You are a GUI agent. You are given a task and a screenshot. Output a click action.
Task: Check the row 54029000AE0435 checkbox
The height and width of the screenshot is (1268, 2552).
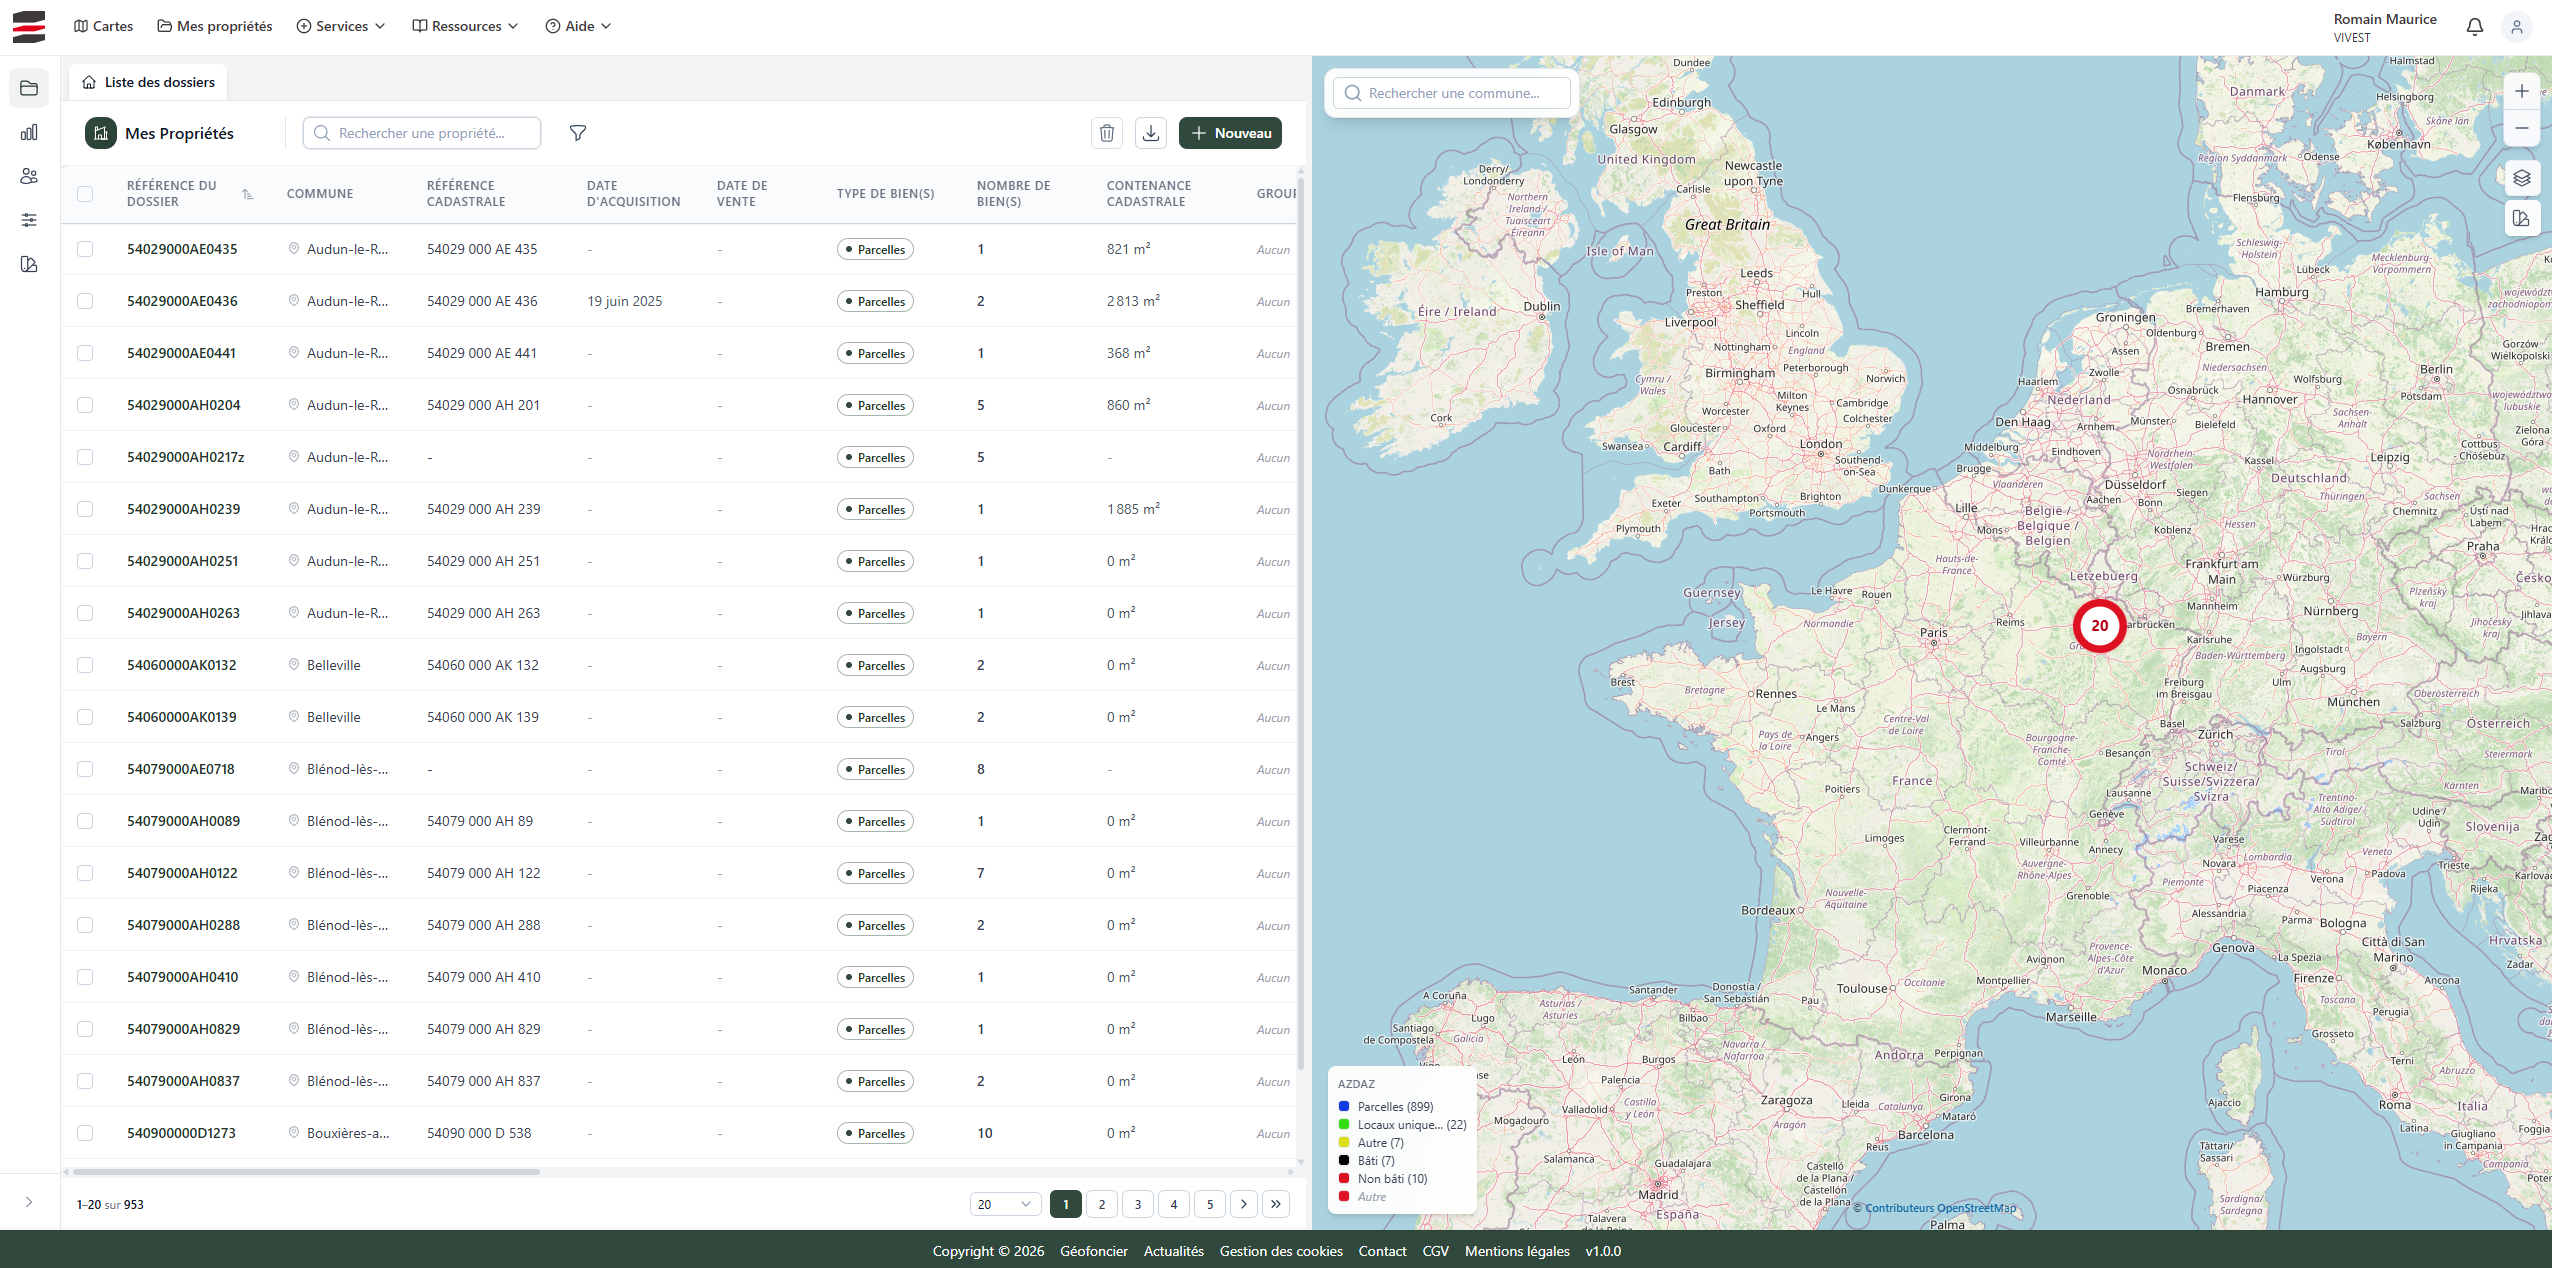tap(85, 249)
